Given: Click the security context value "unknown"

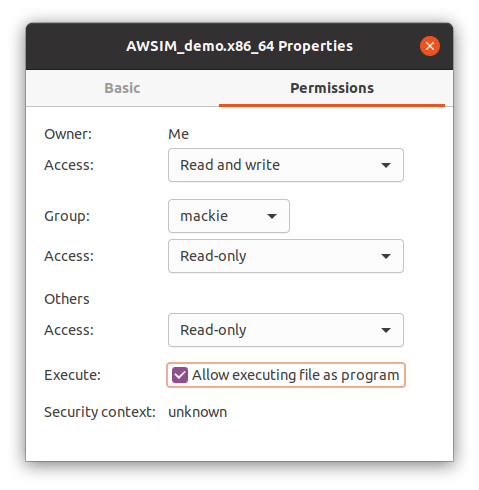Looking at the screenshot, I should [198, 412].
